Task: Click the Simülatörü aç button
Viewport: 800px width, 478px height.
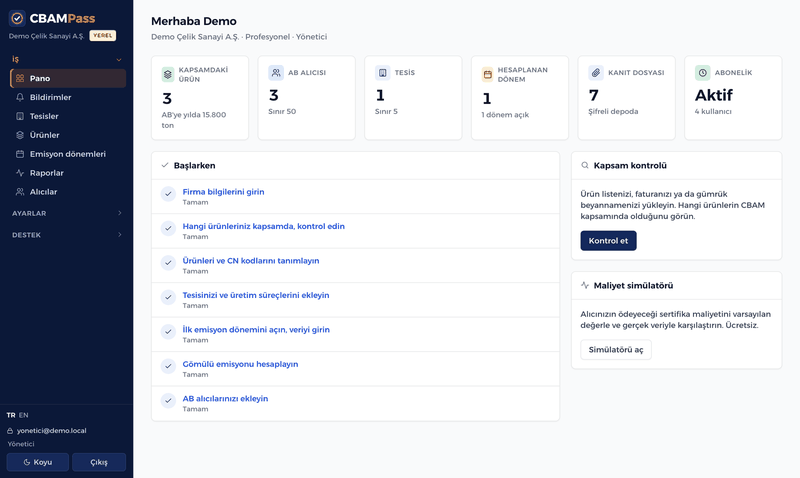Action: coord(616,349)
